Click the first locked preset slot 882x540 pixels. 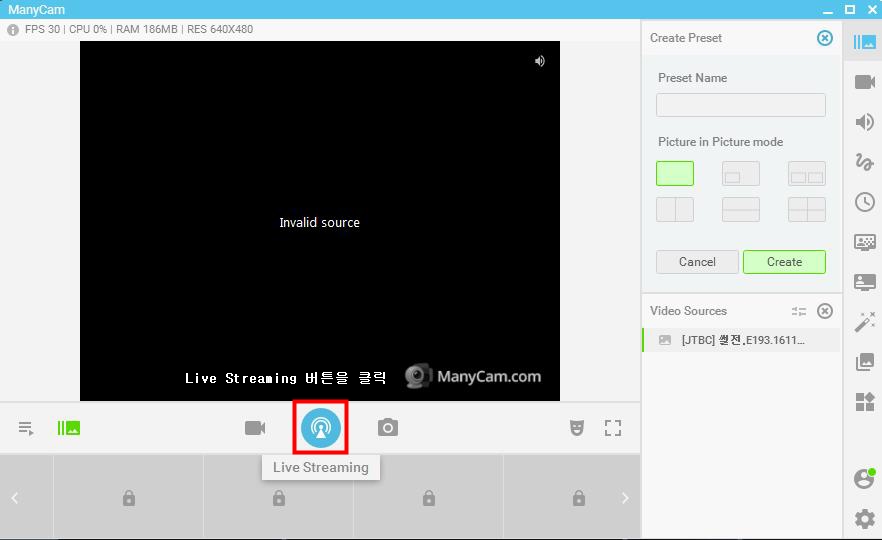pos(129,498)
